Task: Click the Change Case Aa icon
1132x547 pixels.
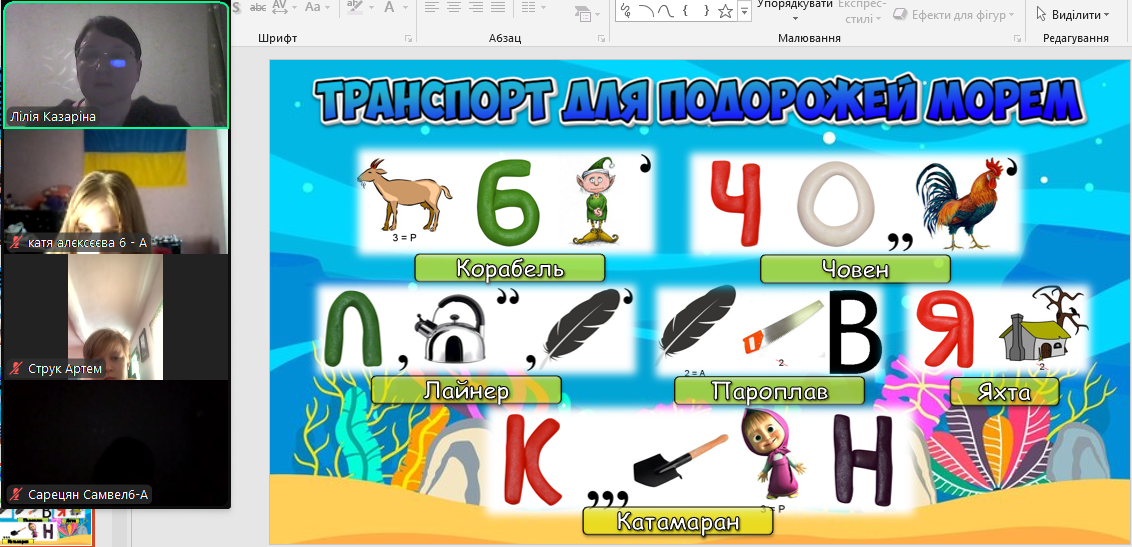Action: [313, 7]
